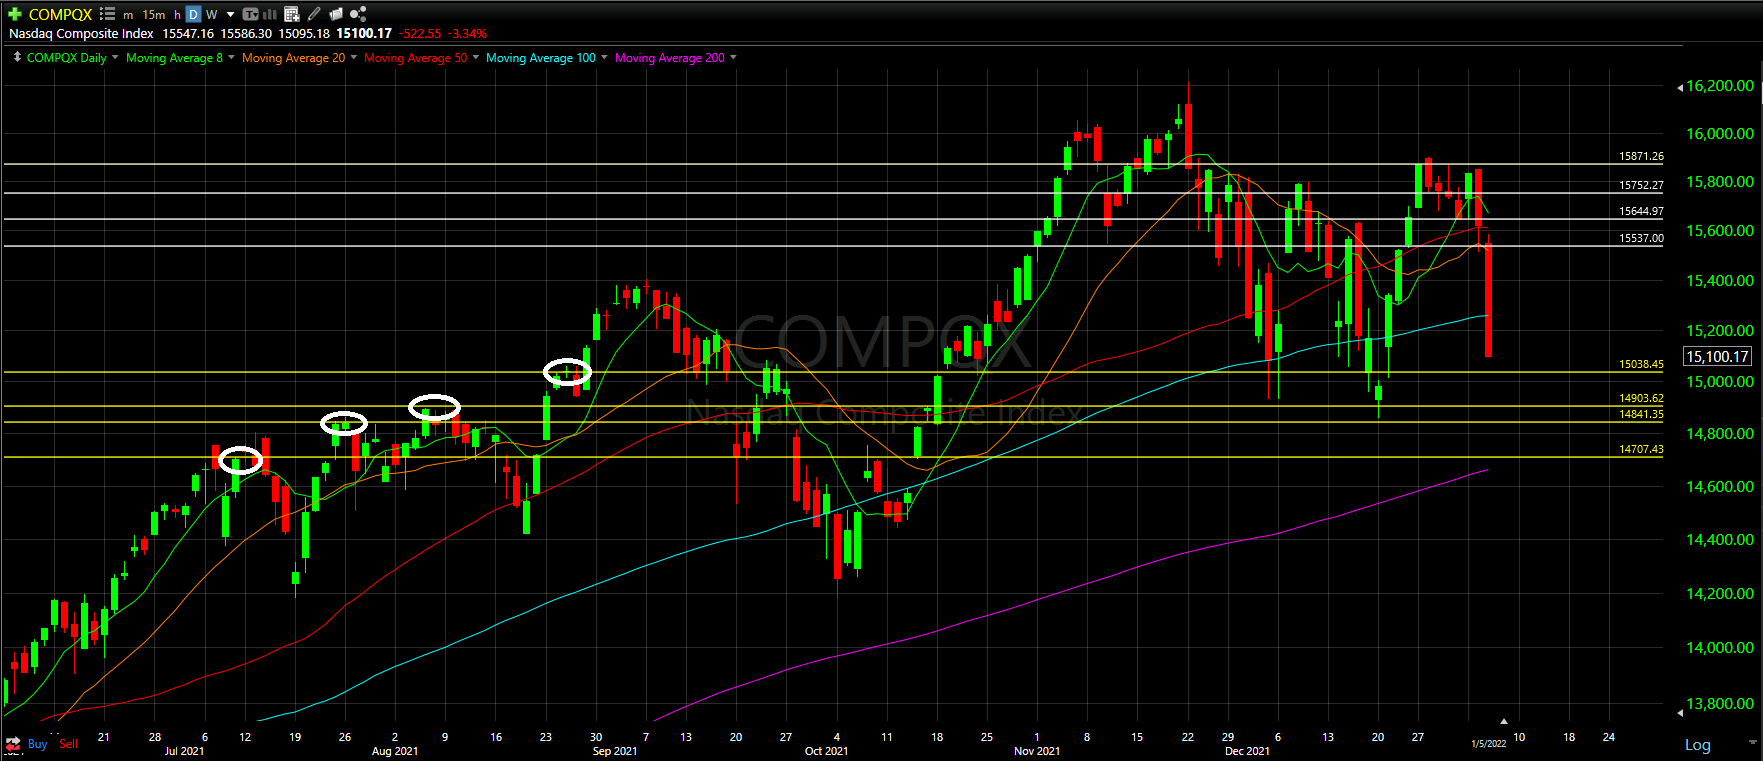The image size is (1763, 761).
Task: Click the last price 15100.17 in header
Action: [364, 34]
